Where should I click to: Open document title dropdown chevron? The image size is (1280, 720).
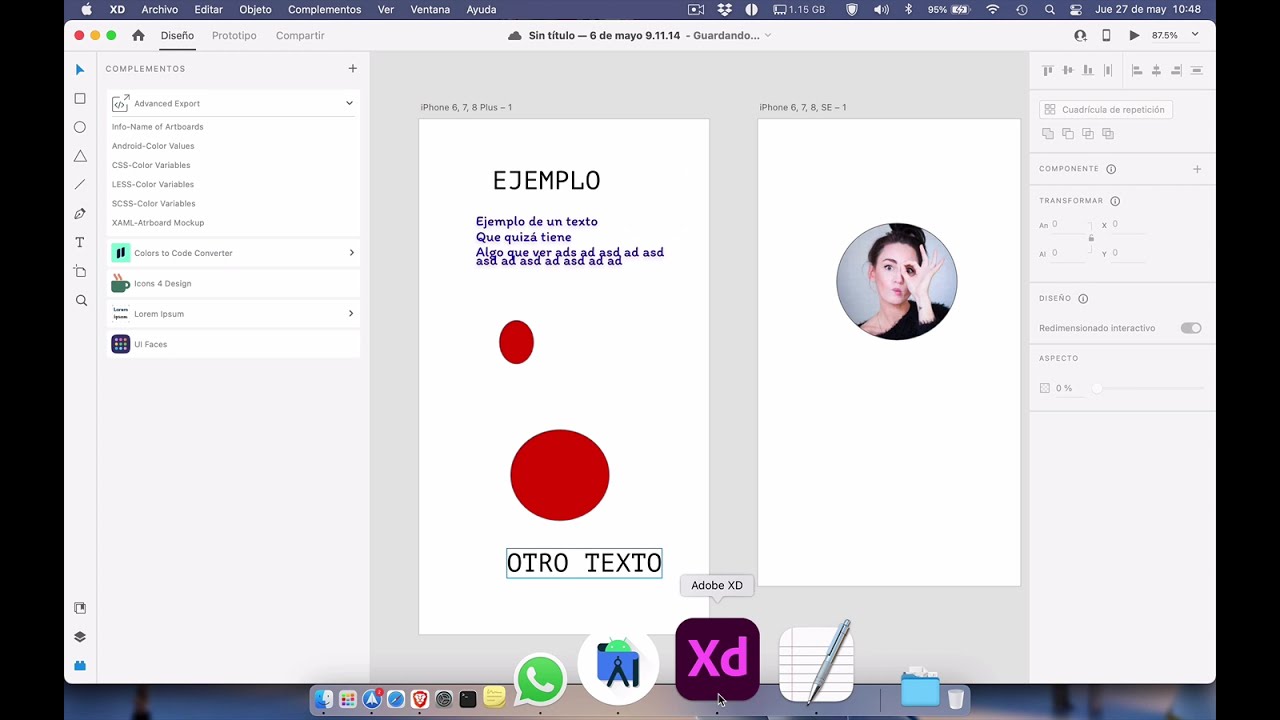click(x=768, y=36)
